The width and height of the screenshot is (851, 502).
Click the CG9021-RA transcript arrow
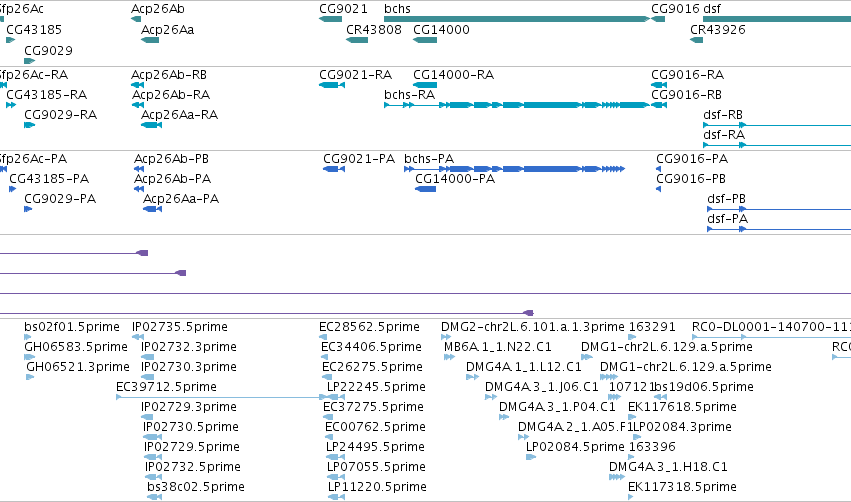pyautogui.click(x=332, y=85)
